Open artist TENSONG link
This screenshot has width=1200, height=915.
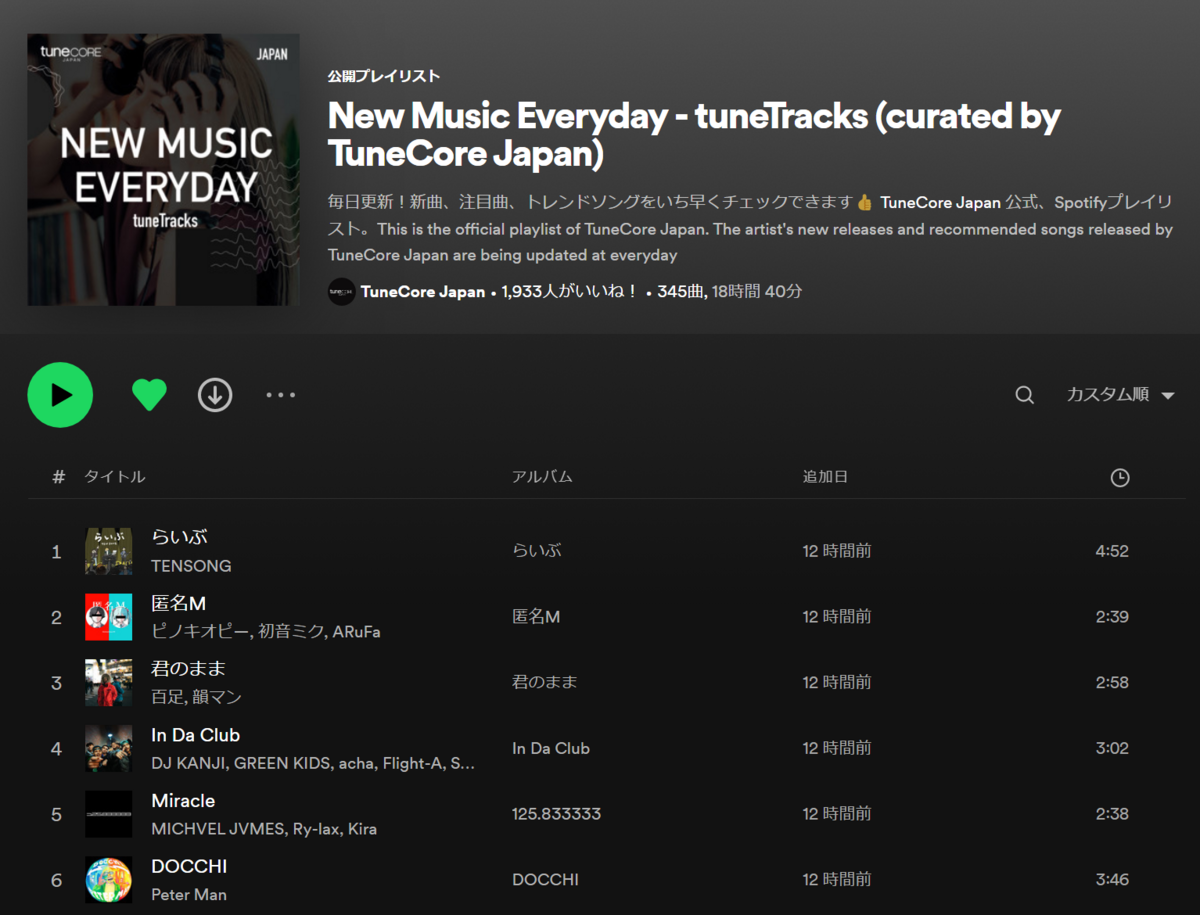pos(191,566)
